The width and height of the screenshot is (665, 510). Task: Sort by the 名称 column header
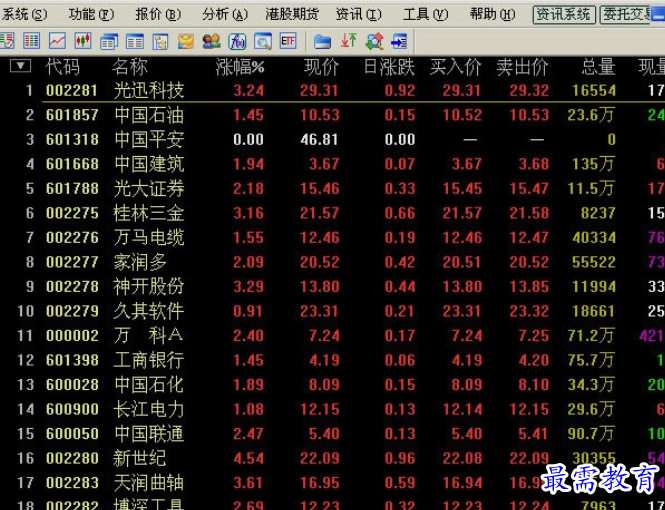pos(130,67)
